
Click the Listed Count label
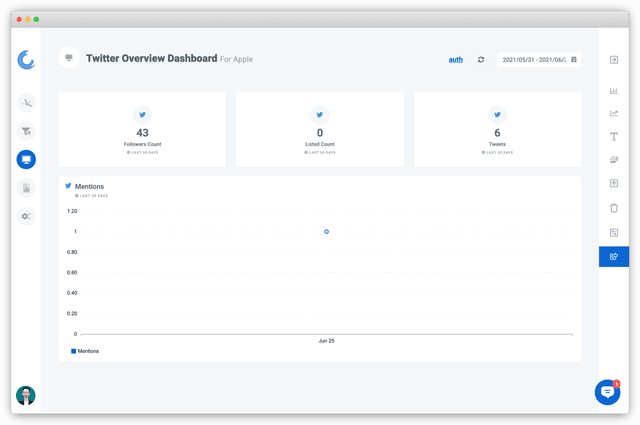coord(320,144)
